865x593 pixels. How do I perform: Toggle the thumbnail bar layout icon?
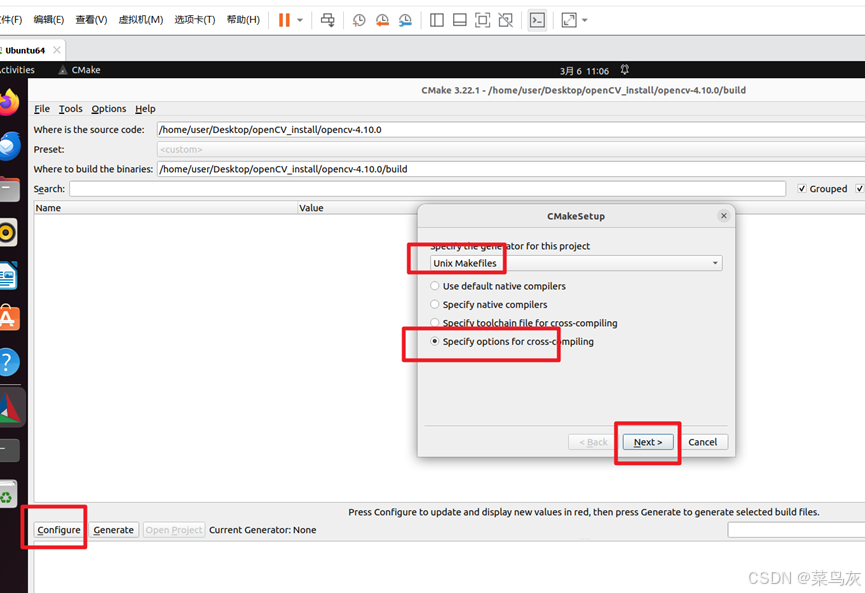459,20
